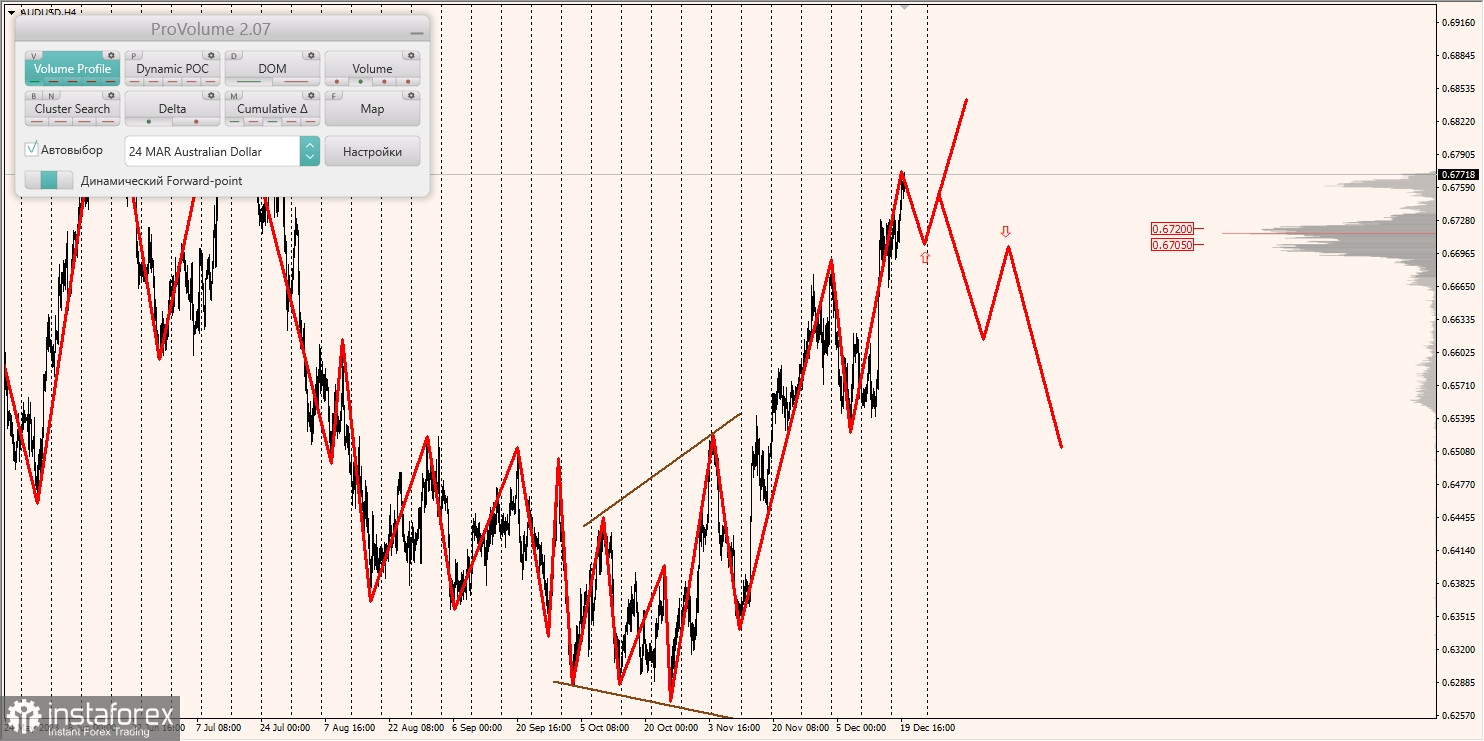Click the 19 Dec 16:00 time axis label
The height and width of the screenshot is (741, 1484).
point(927,728)
